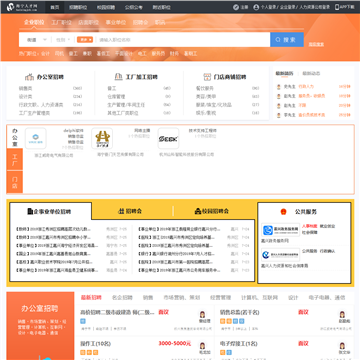The width and height of the screenshot is (360, 360).
Task: Switch to the 工厂 vertical side tab
Action: click(x=15, y=160)
